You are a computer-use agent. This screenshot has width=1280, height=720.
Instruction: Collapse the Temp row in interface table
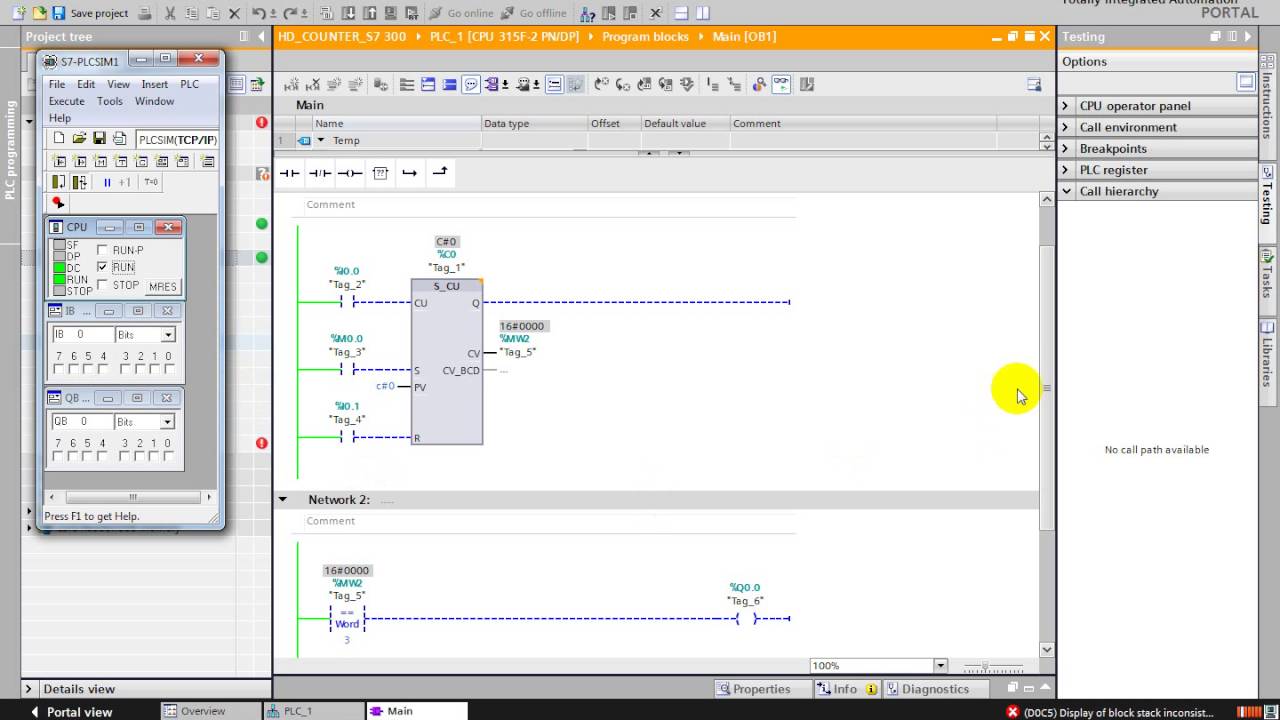click(x=321, y=141)
